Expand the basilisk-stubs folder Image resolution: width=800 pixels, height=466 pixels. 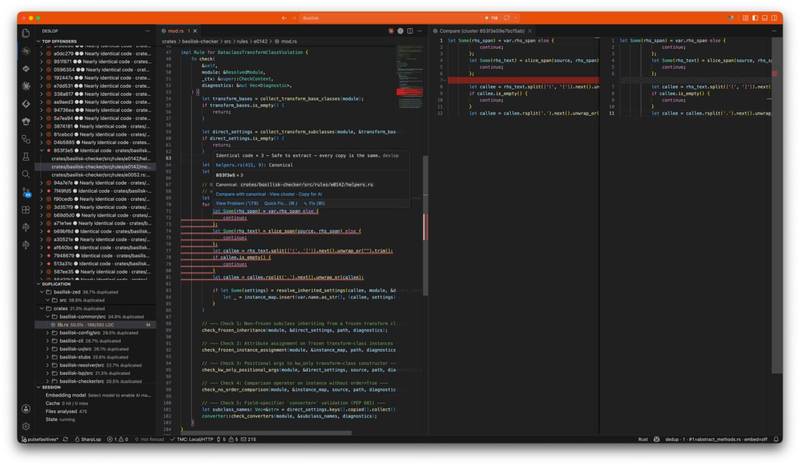(48, 357)
